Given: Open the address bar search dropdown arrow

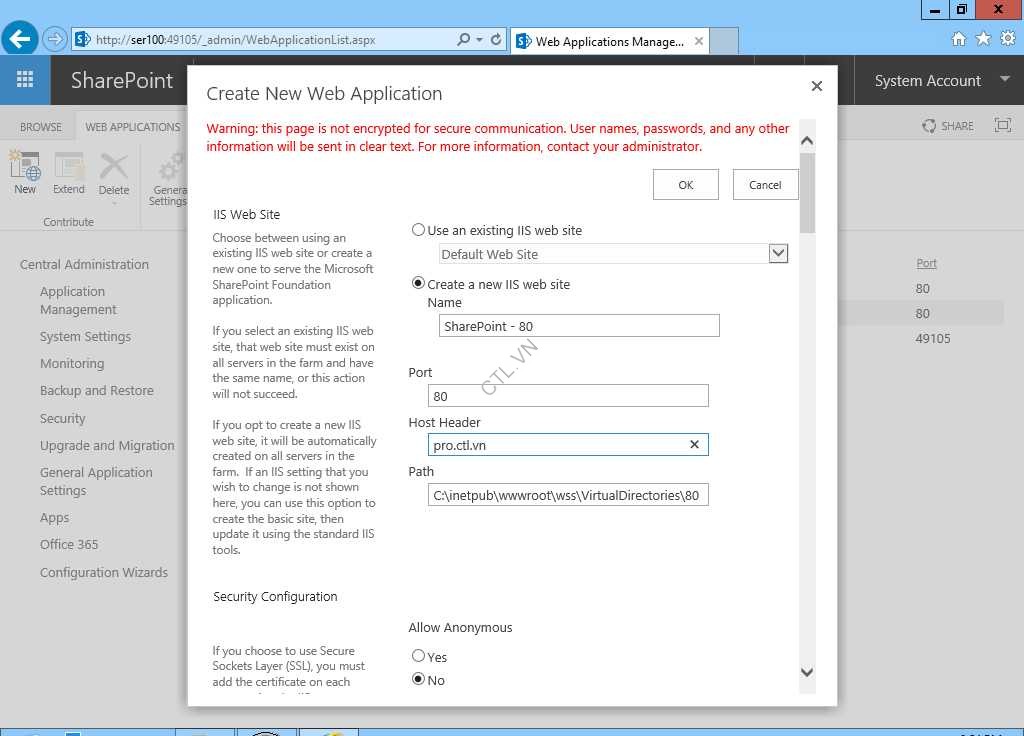Looking at the screenshot, I should [479, 40].
